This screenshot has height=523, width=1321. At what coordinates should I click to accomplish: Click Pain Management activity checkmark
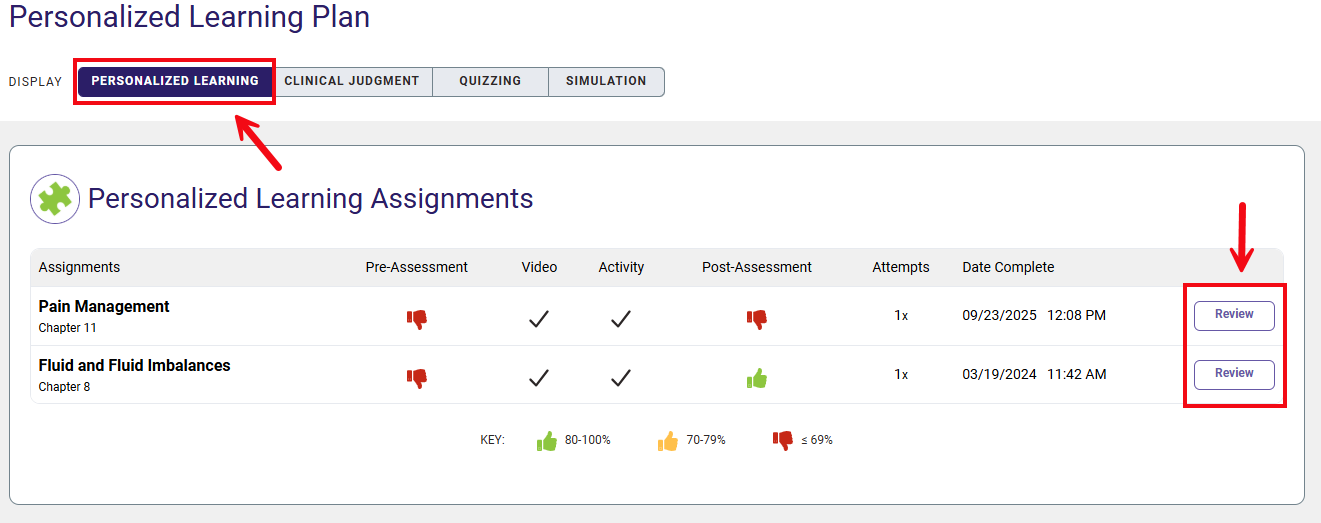tap(621, 319)
